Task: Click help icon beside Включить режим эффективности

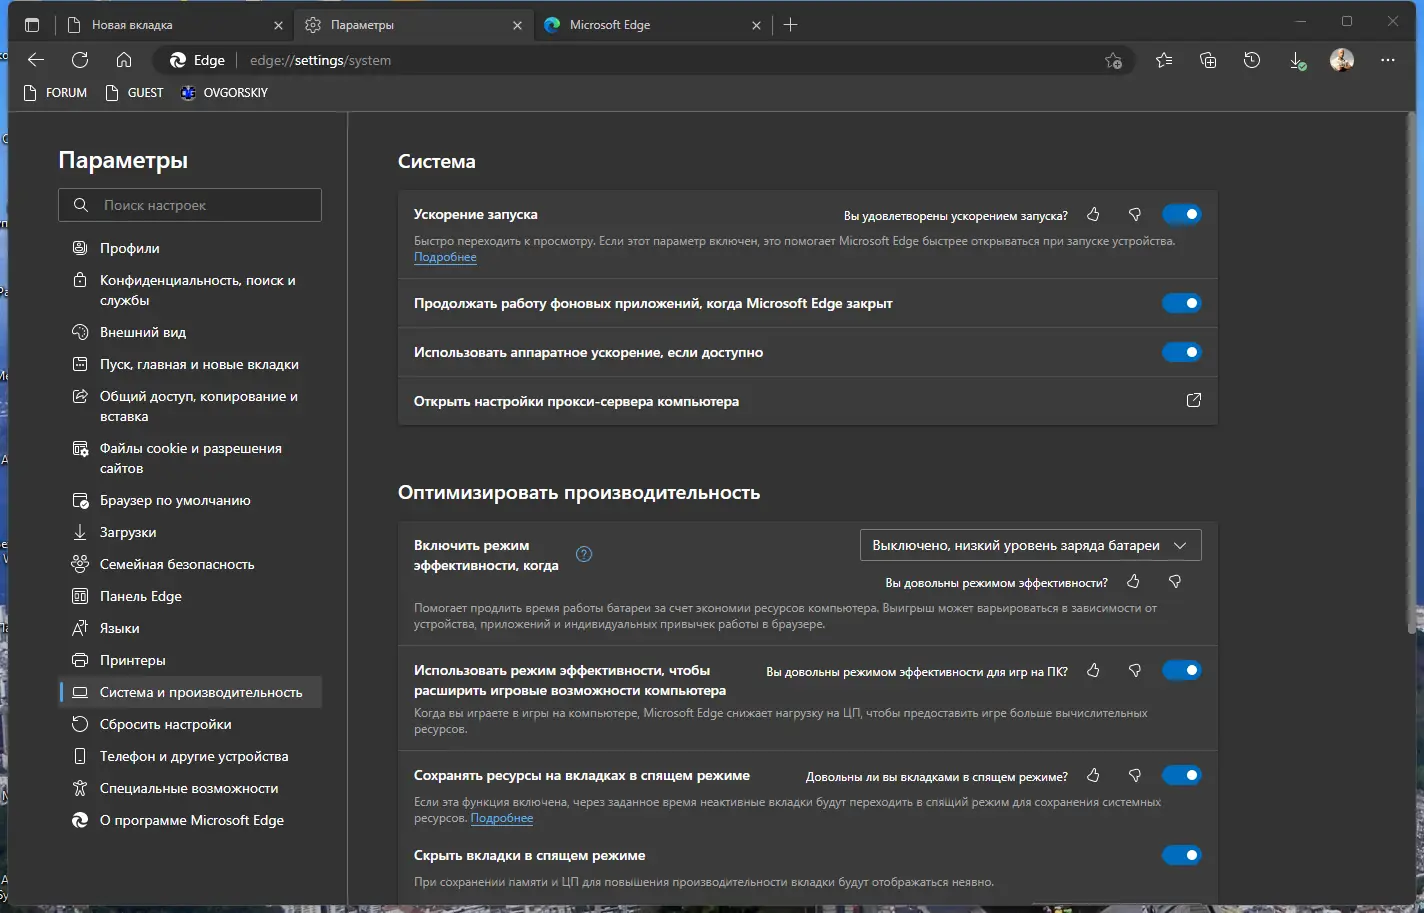Action: pyautogui.click(x=584, y=554)
